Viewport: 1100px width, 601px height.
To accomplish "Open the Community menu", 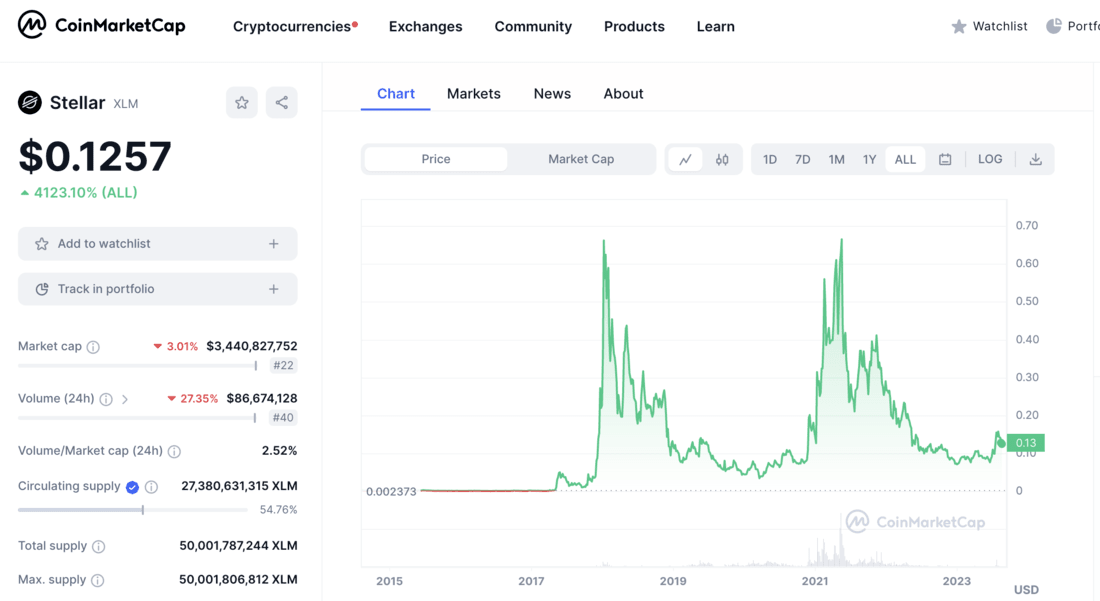I will 533,27.
